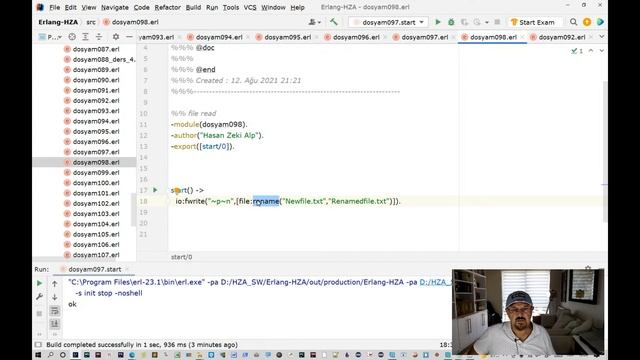Click the Collapse All icon in the Project panel
This screenshot has height=360, width=640.
point(99,37)
